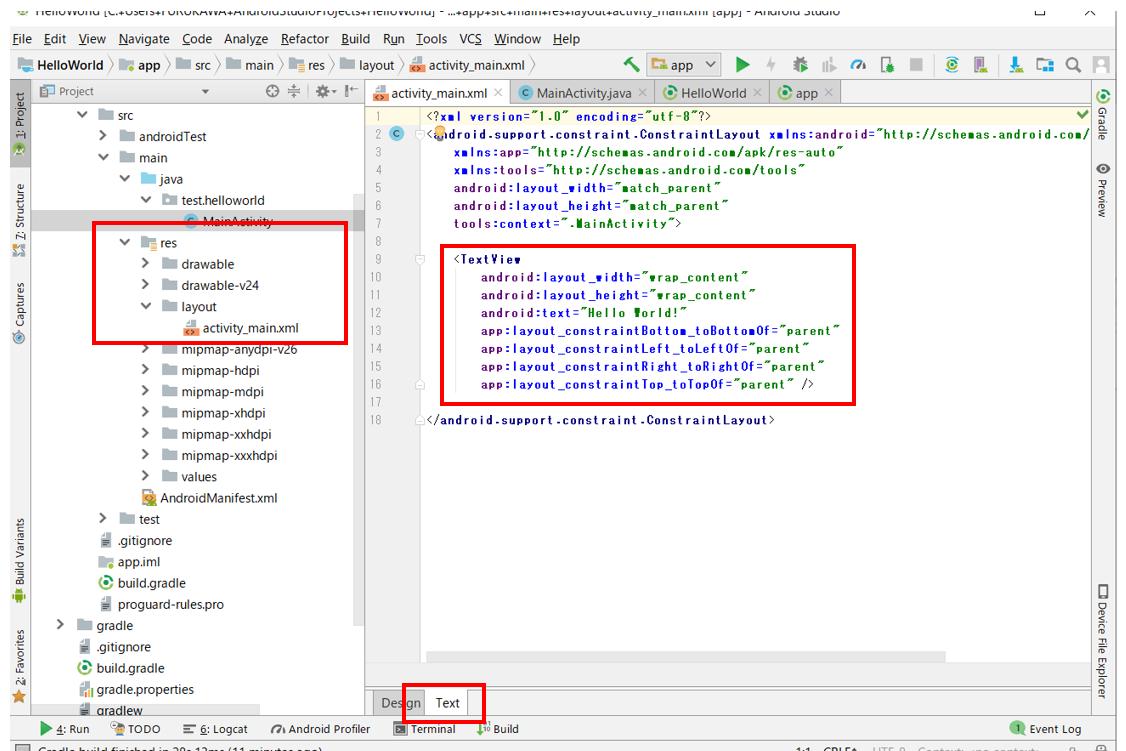Open the Event Log
Viewport: 1126px width, 751px height.
[x=1046, y=729]
